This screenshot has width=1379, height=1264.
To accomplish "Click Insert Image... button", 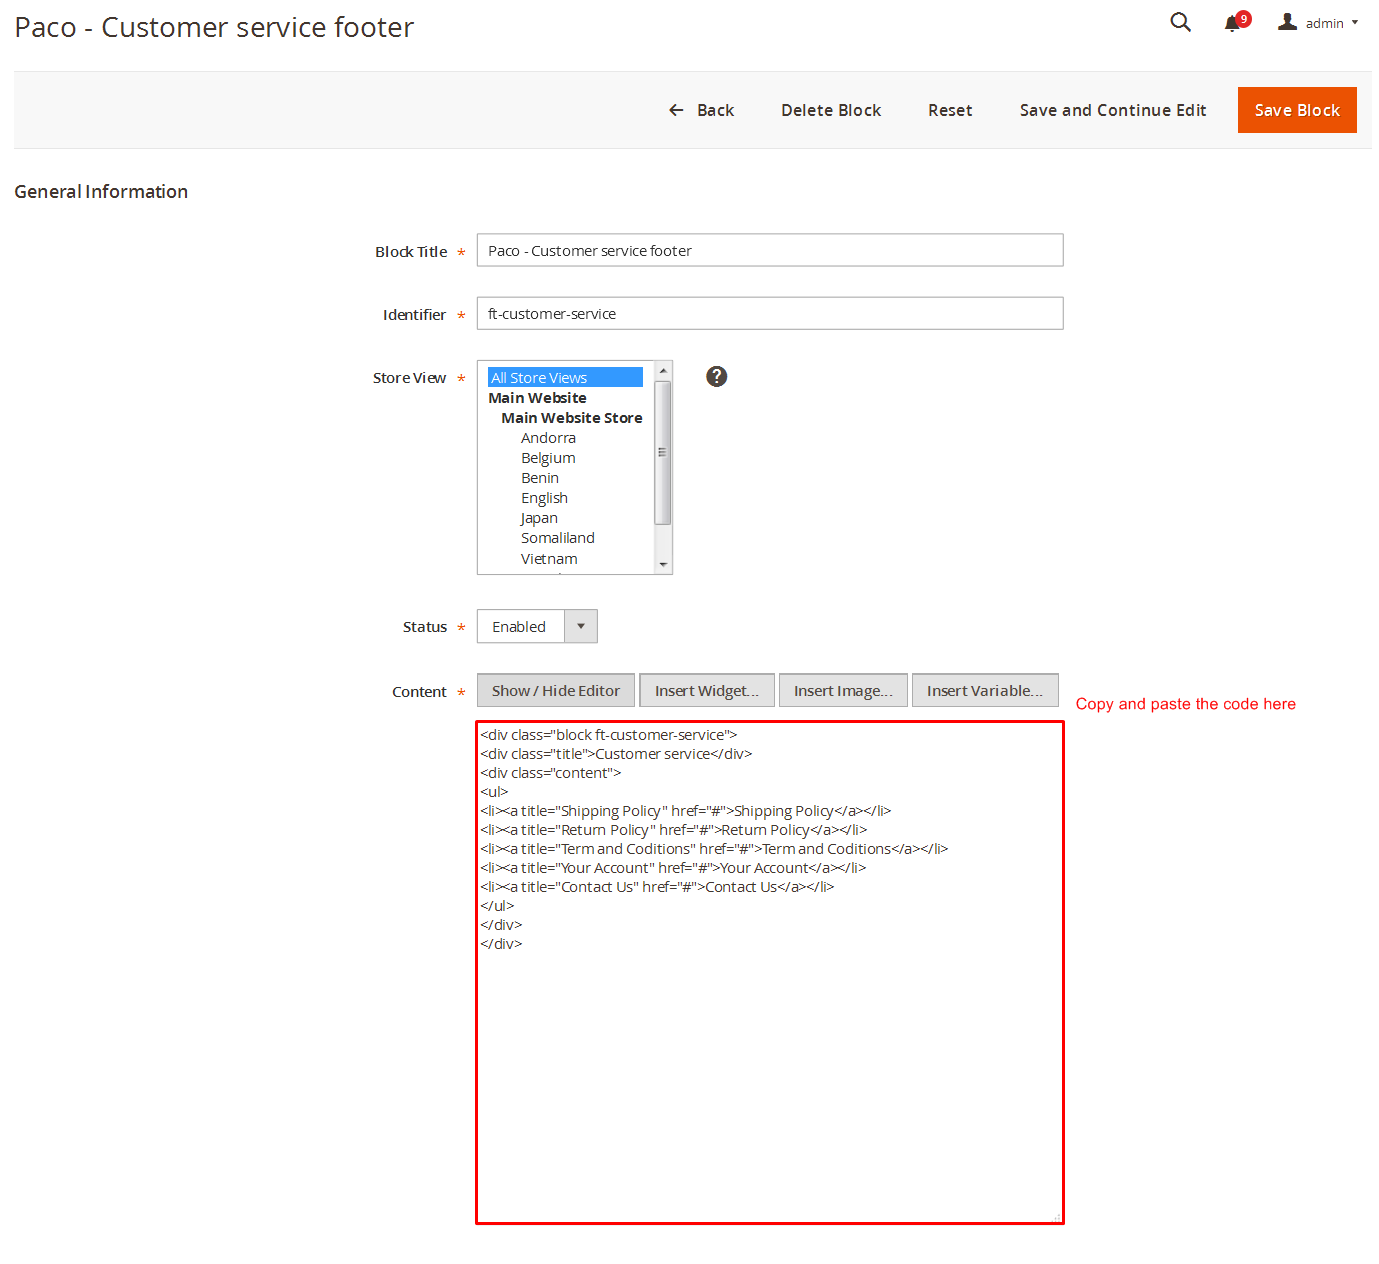I will point(843,691).
